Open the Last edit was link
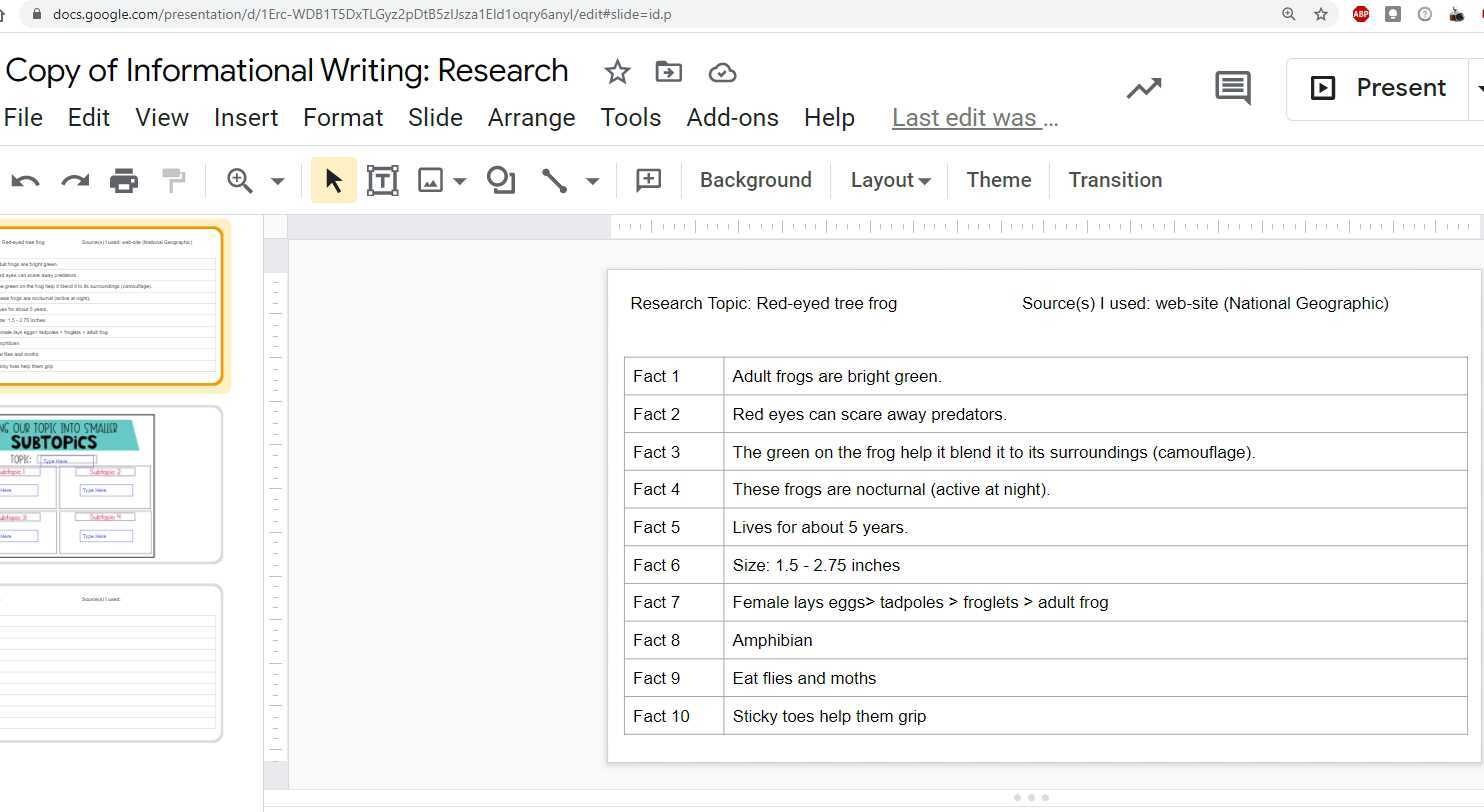This screenshot has height=812, width=1484. (x=974, y=118)
